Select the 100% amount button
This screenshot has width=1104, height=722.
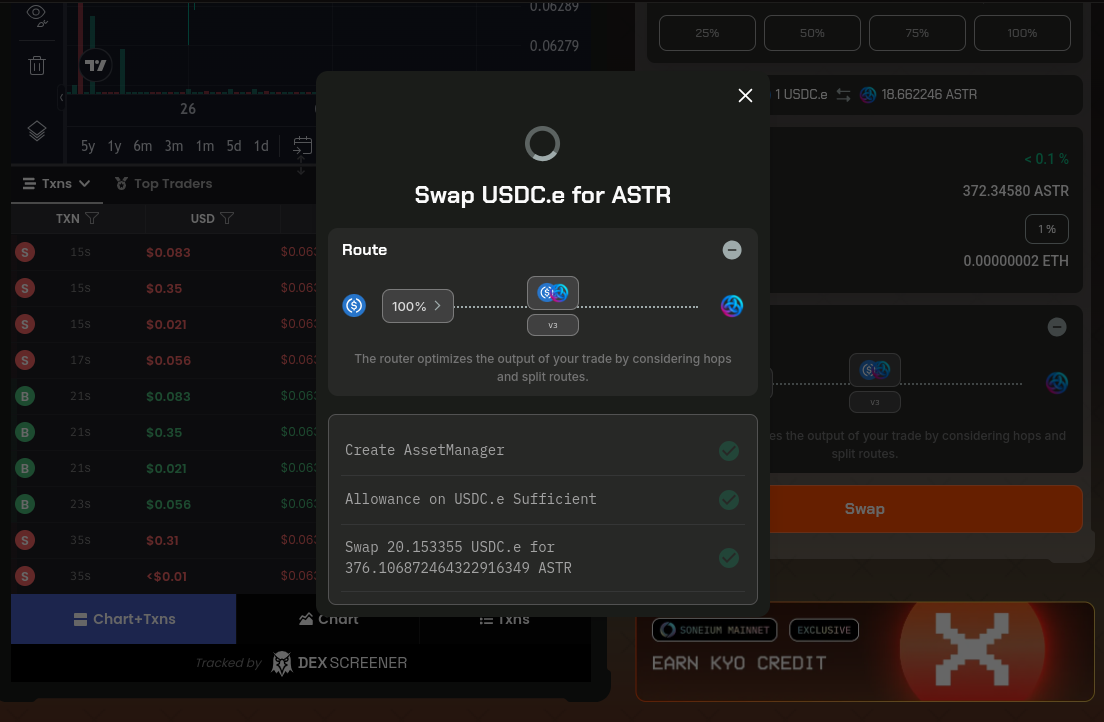pos(1022,33)
